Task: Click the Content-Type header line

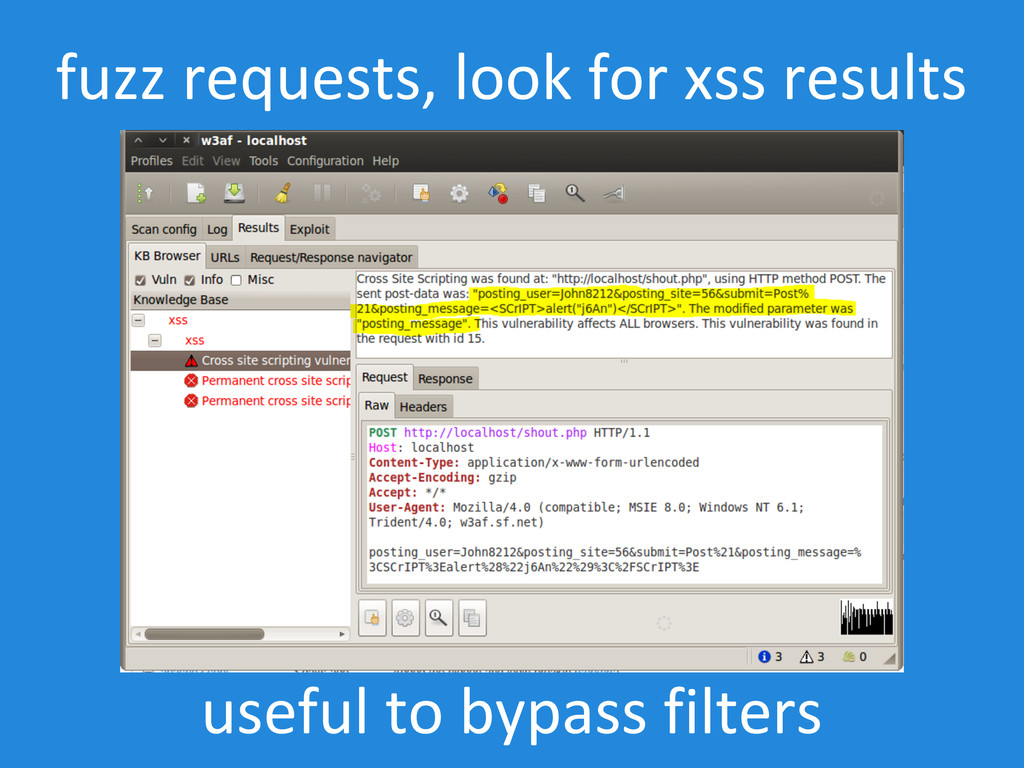Action: [x=534, y=462]
